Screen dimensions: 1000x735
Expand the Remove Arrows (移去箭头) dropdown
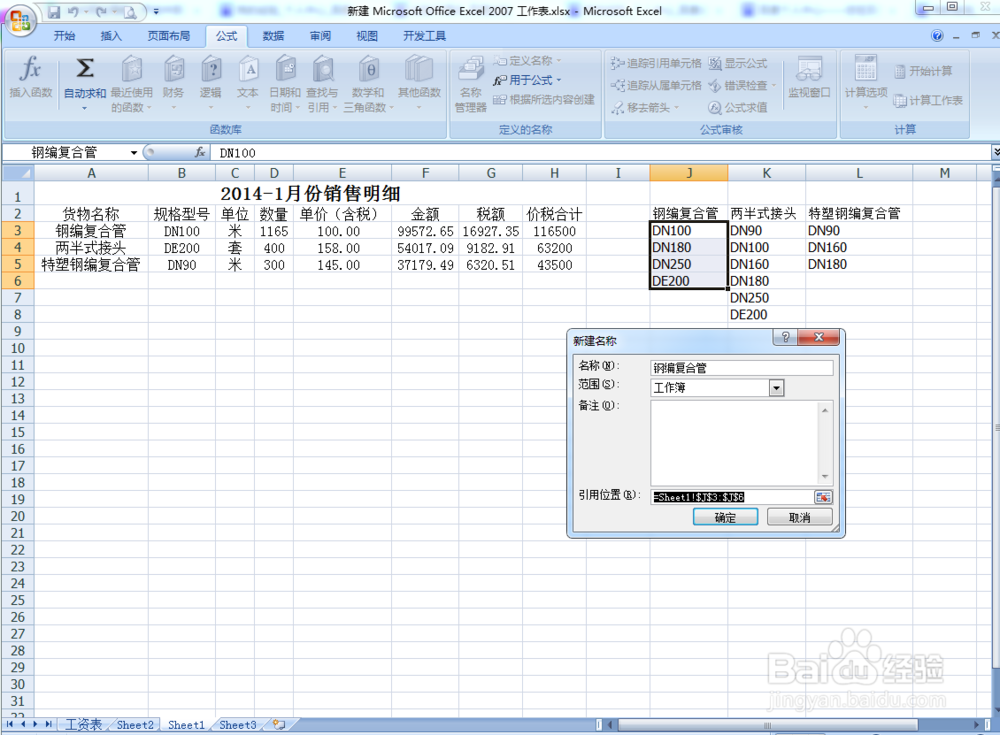pos(677,107)
